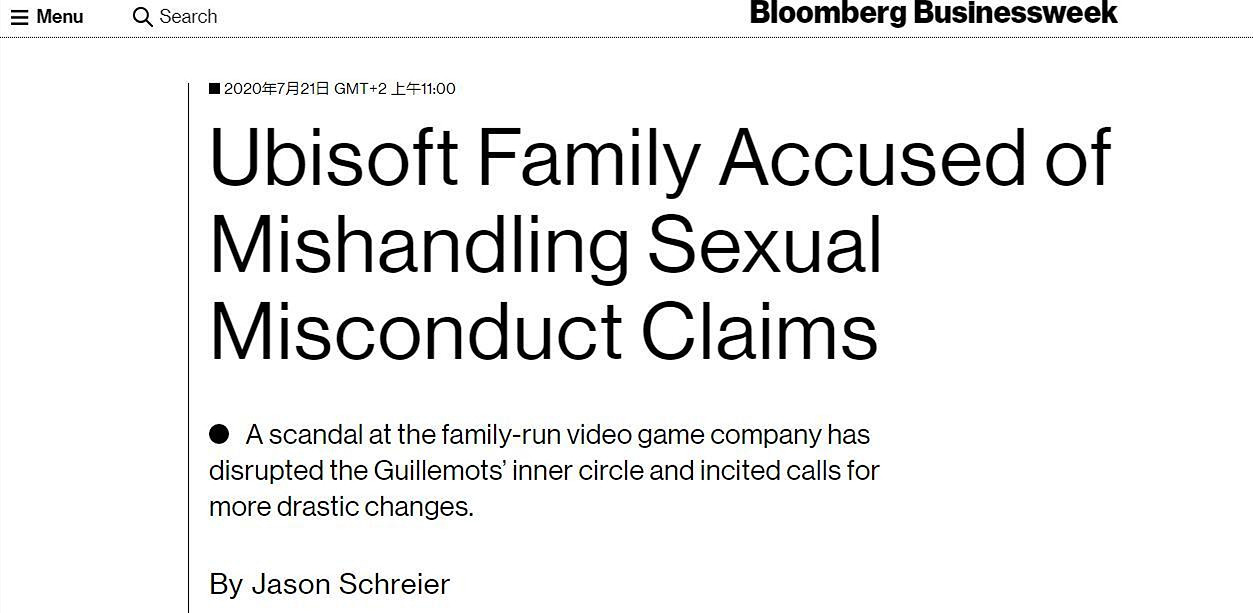Open the hamburger Menu icon
Viewport: 1253px width, 613px height.
point(20,17)
